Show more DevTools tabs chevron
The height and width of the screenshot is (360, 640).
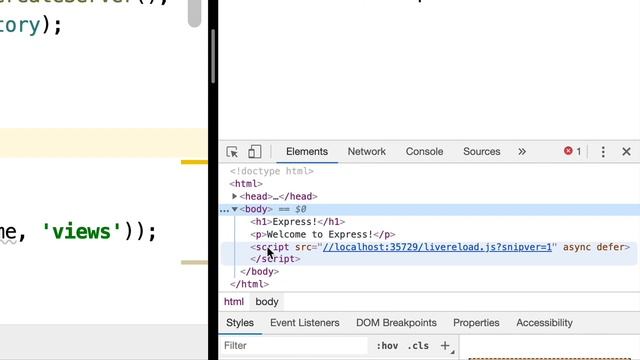(x=522, y=152)
